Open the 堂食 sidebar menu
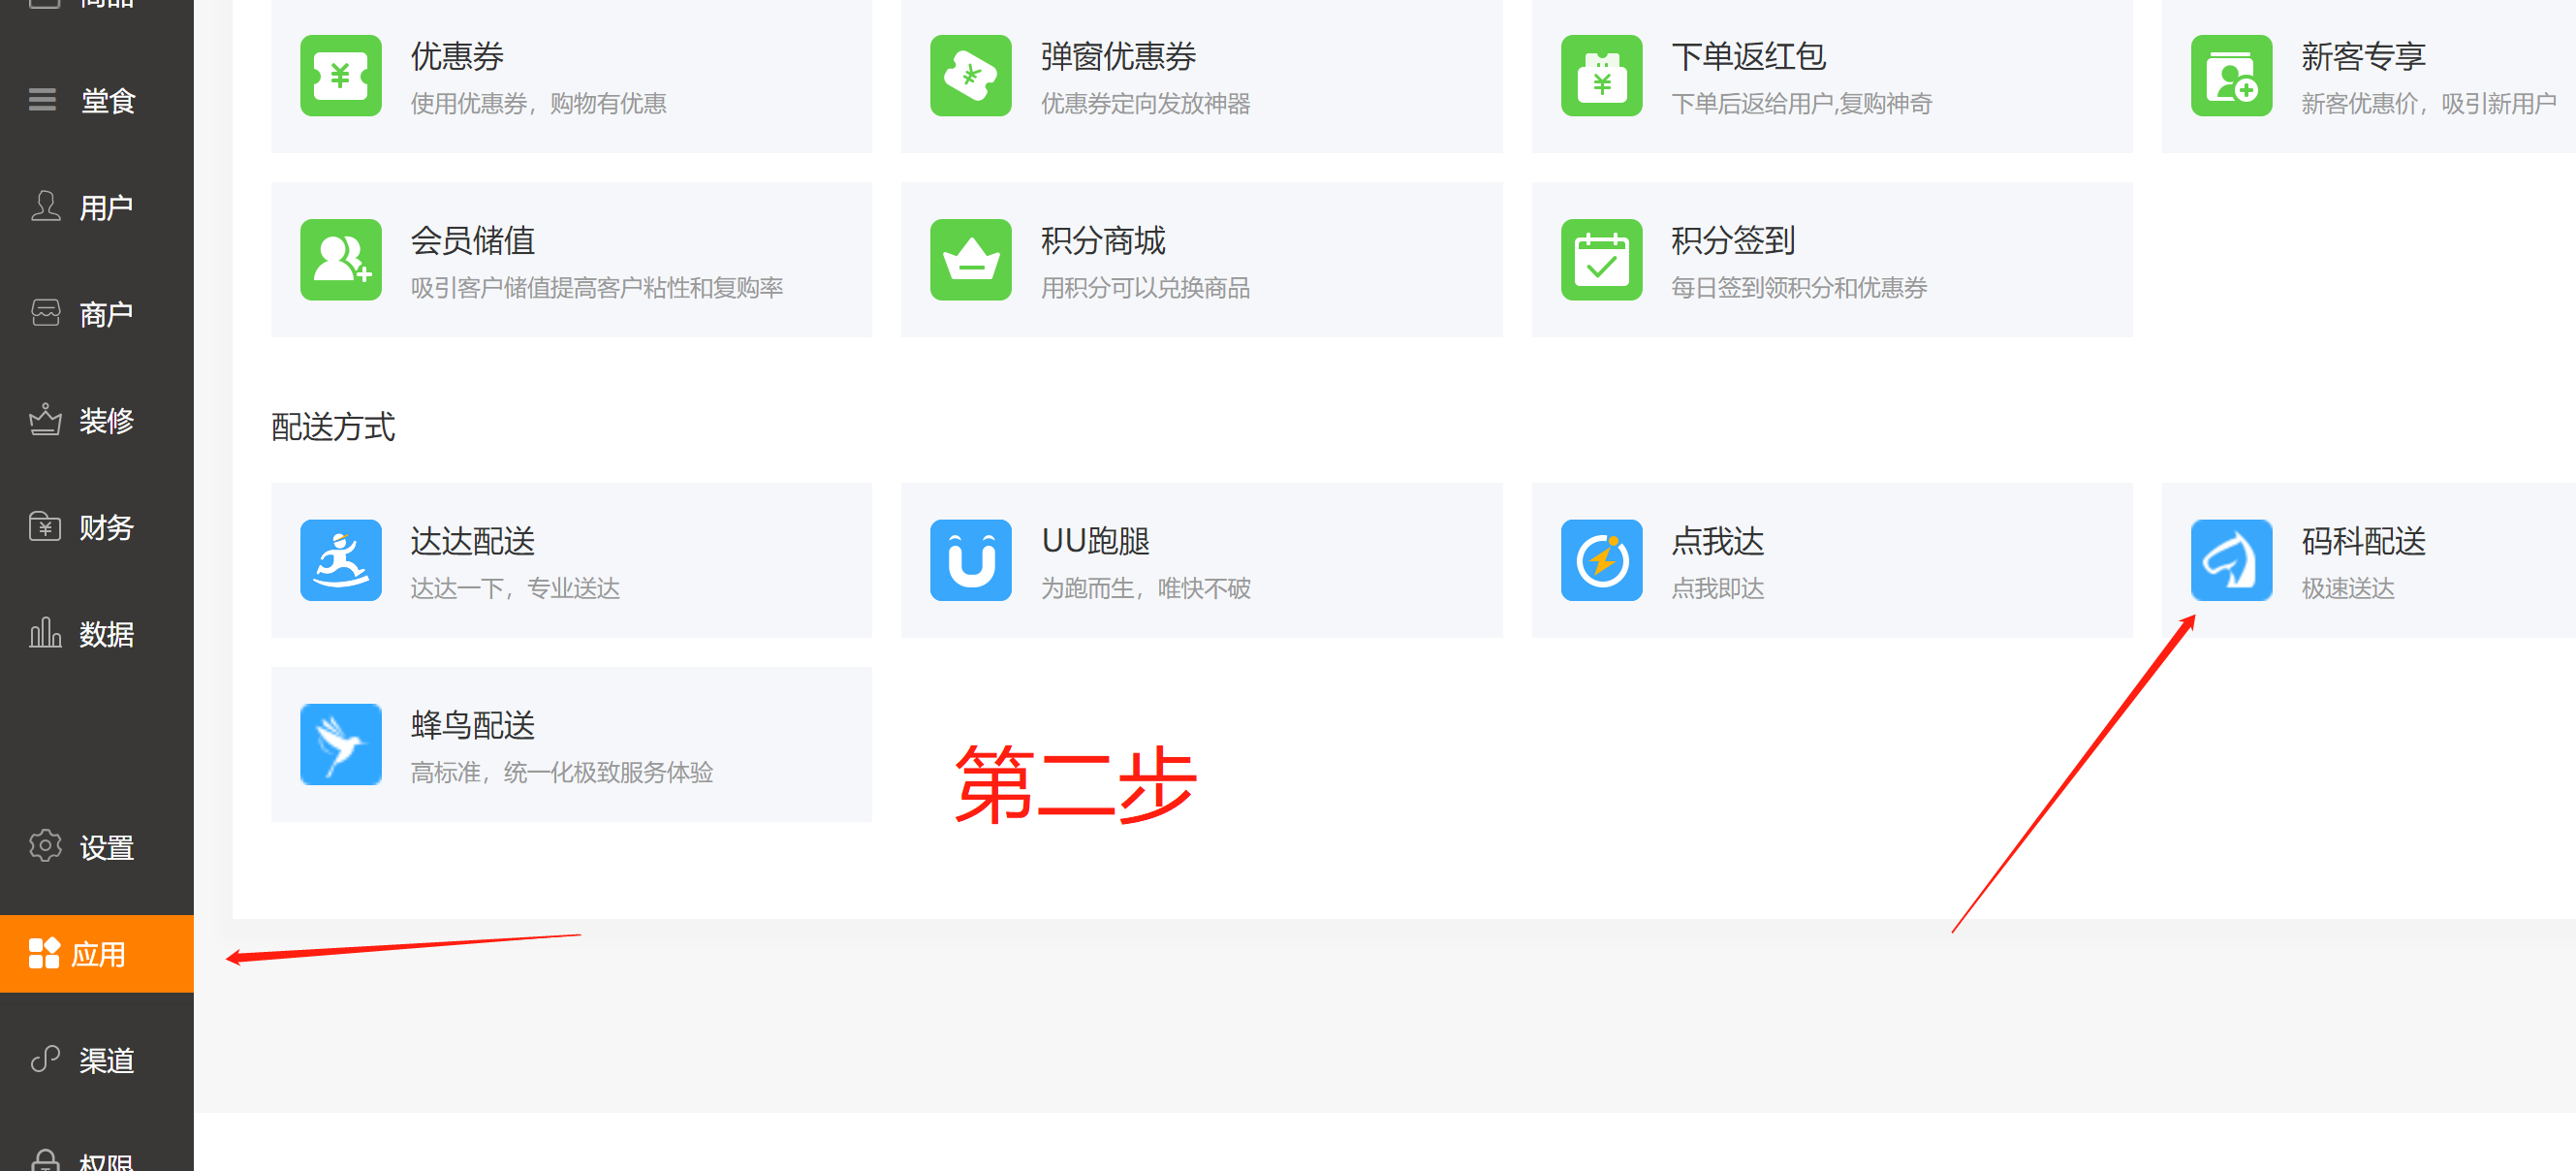 [x=96, y=101]
